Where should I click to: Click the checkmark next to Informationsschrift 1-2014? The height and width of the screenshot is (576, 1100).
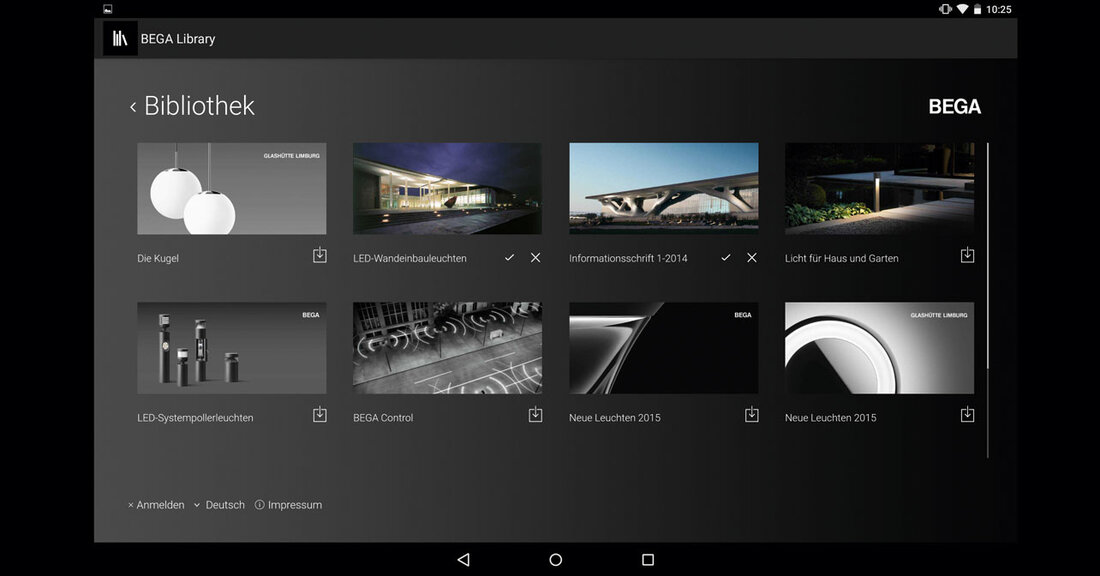(725, 257)
